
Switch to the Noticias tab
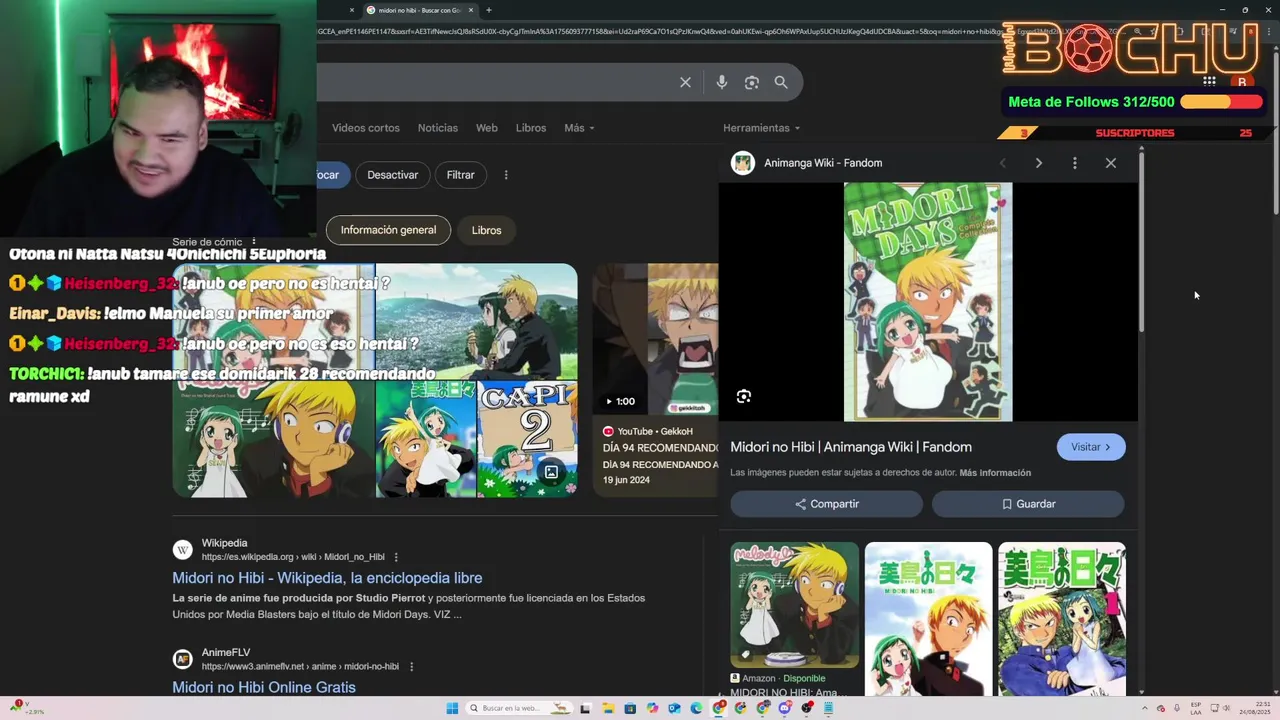coord(438,128)
